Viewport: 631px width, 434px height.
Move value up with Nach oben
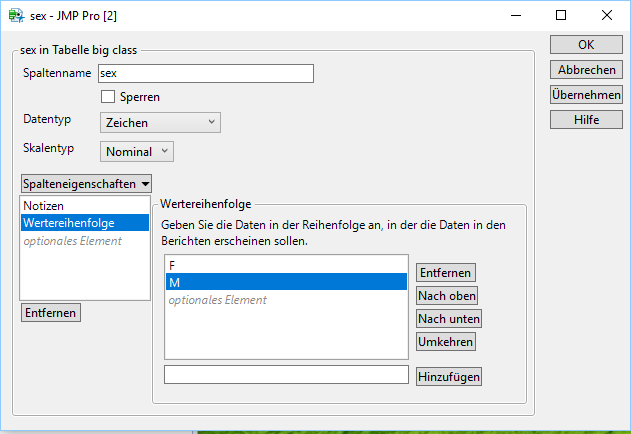447,296
